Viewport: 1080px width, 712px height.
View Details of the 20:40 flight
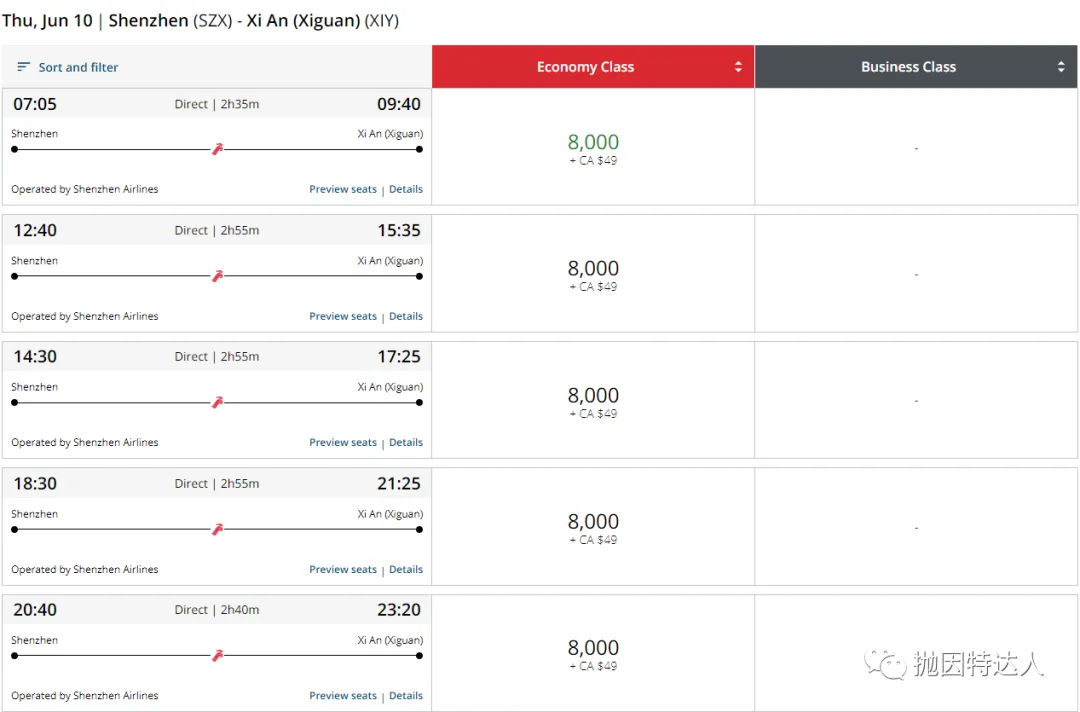click(406, 696)
